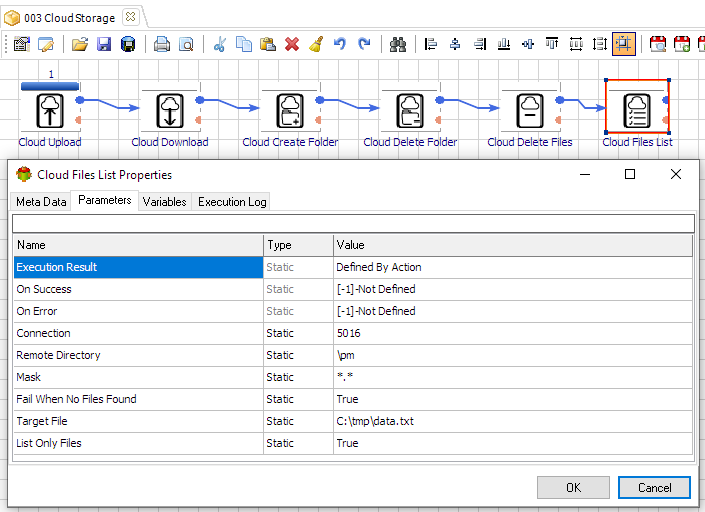
Task: Center tasks vertically using the toolbar icon
Action: tap(528, 44)
